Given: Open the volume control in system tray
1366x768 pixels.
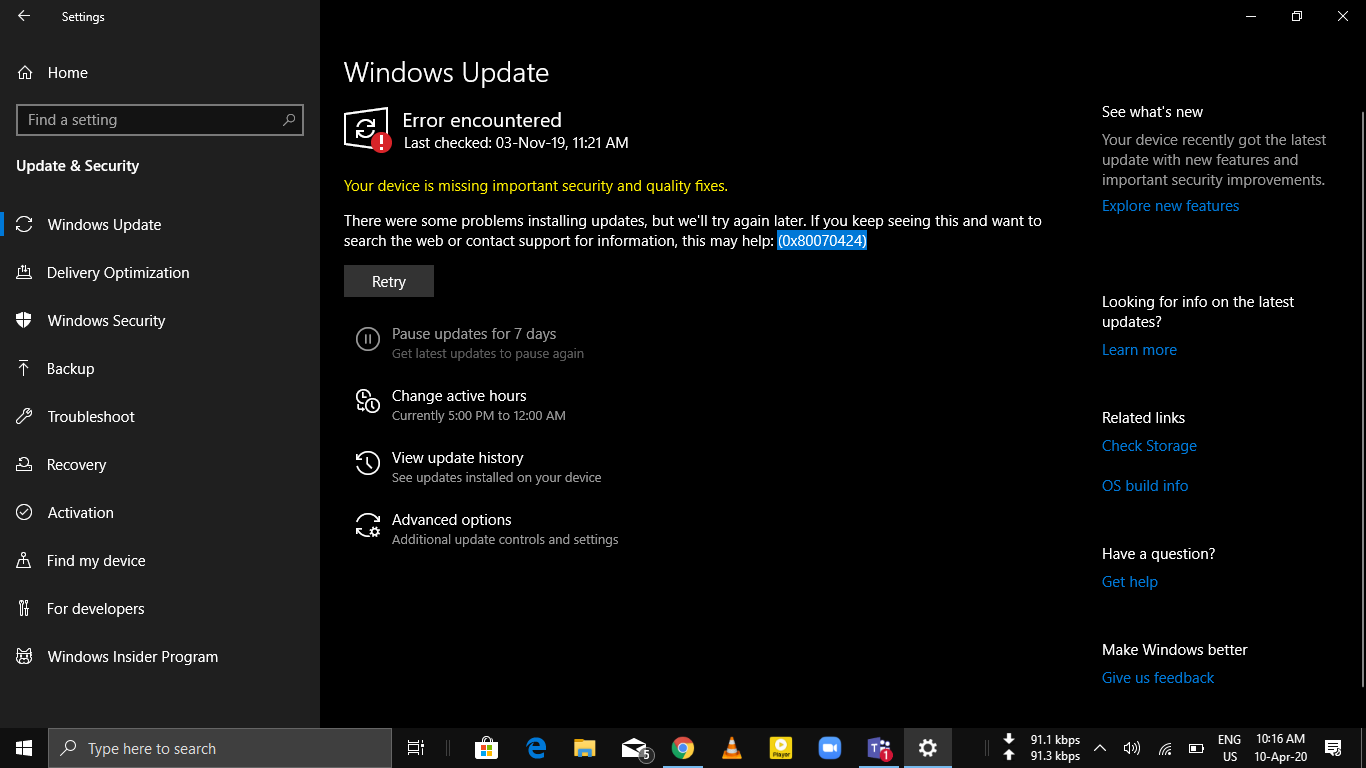Looking at the screenshot, I should coord(1131,747).
